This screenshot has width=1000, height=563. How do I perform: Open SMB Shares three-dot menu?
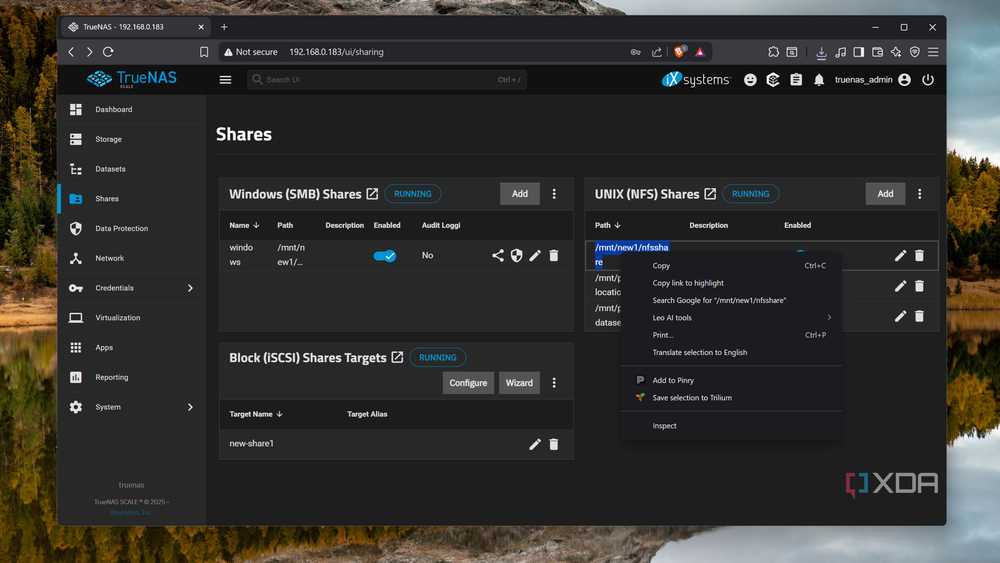click(554, 194)
